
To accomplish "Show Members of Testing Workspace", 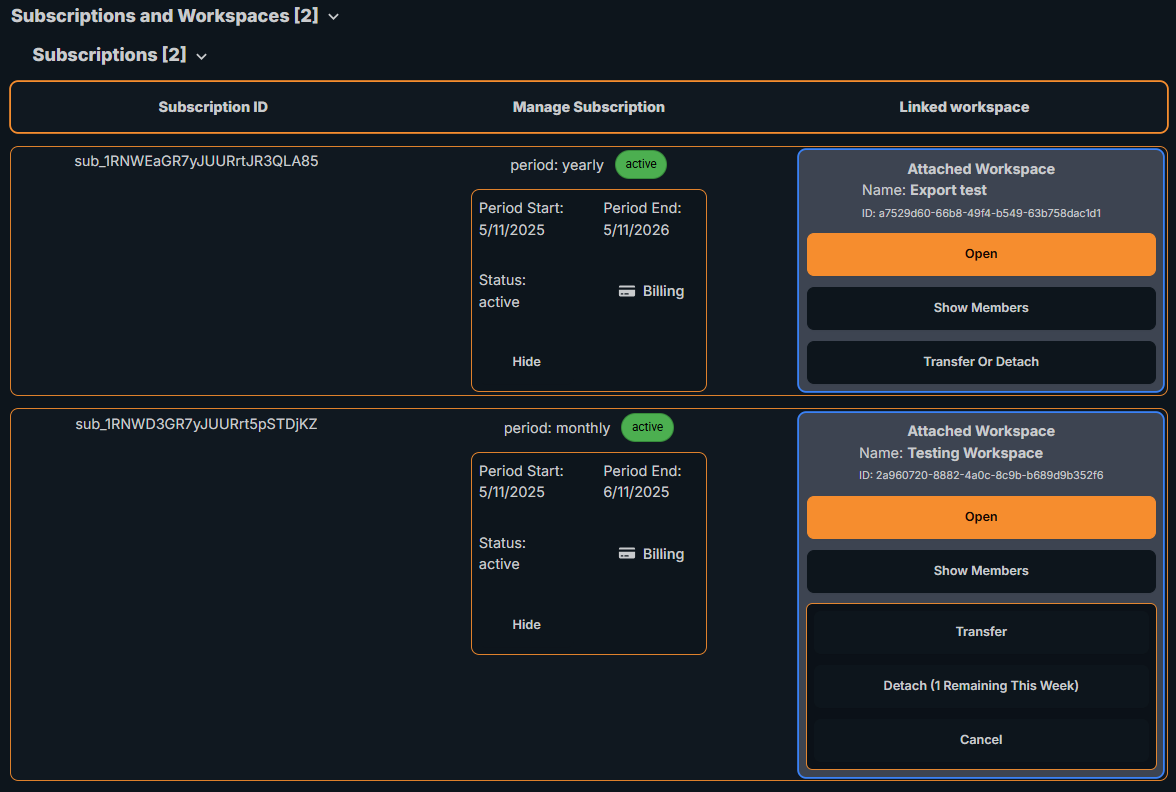I will point(981,571).
